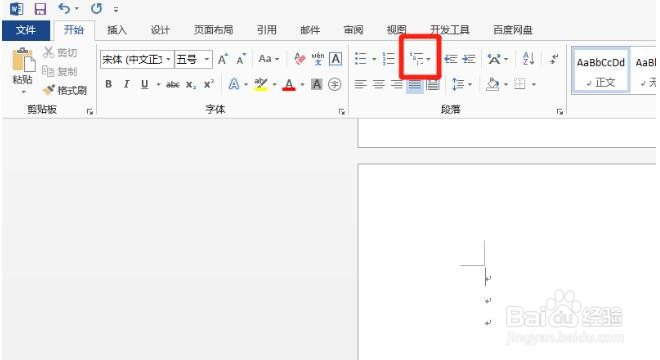Click the 剪切 cut button

(x=60, y=53)
